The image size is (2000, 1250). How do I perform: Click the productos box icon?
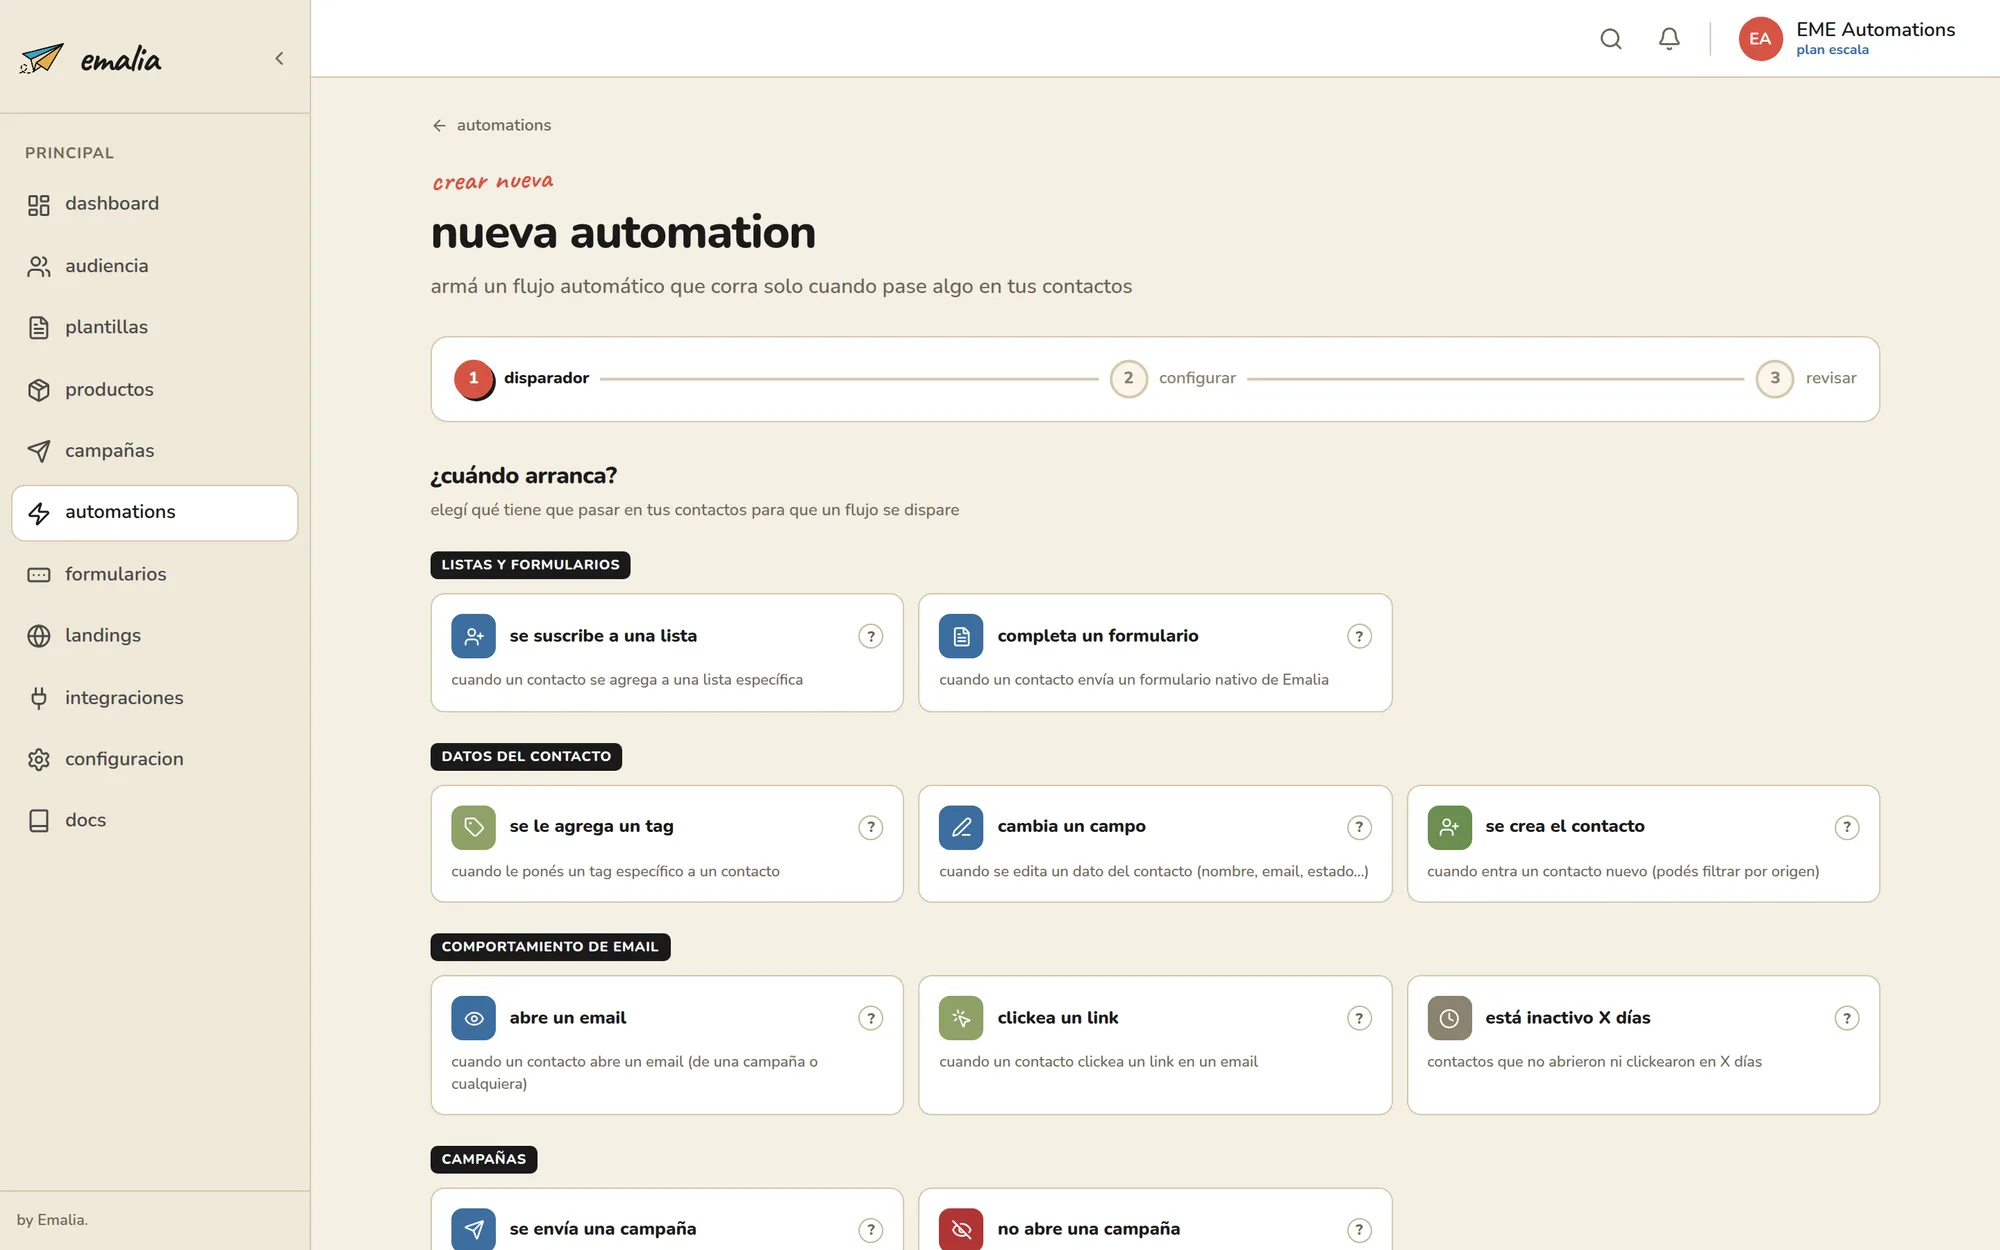click(39, 390)
